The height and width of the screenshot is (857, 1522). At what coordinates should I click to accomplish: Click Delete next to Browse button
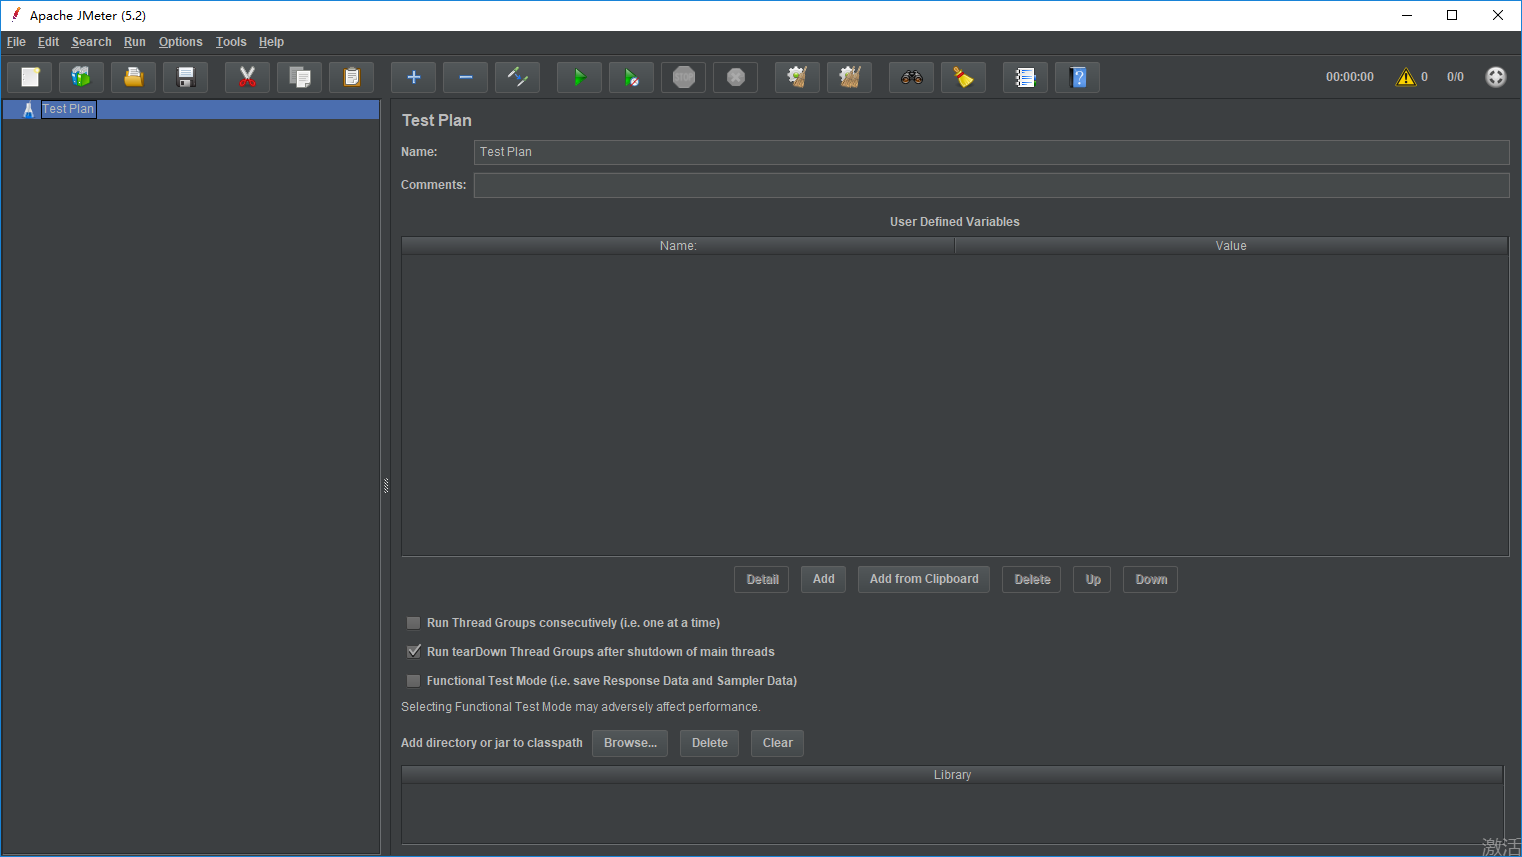pyautogui.click(x=709, y=743)
